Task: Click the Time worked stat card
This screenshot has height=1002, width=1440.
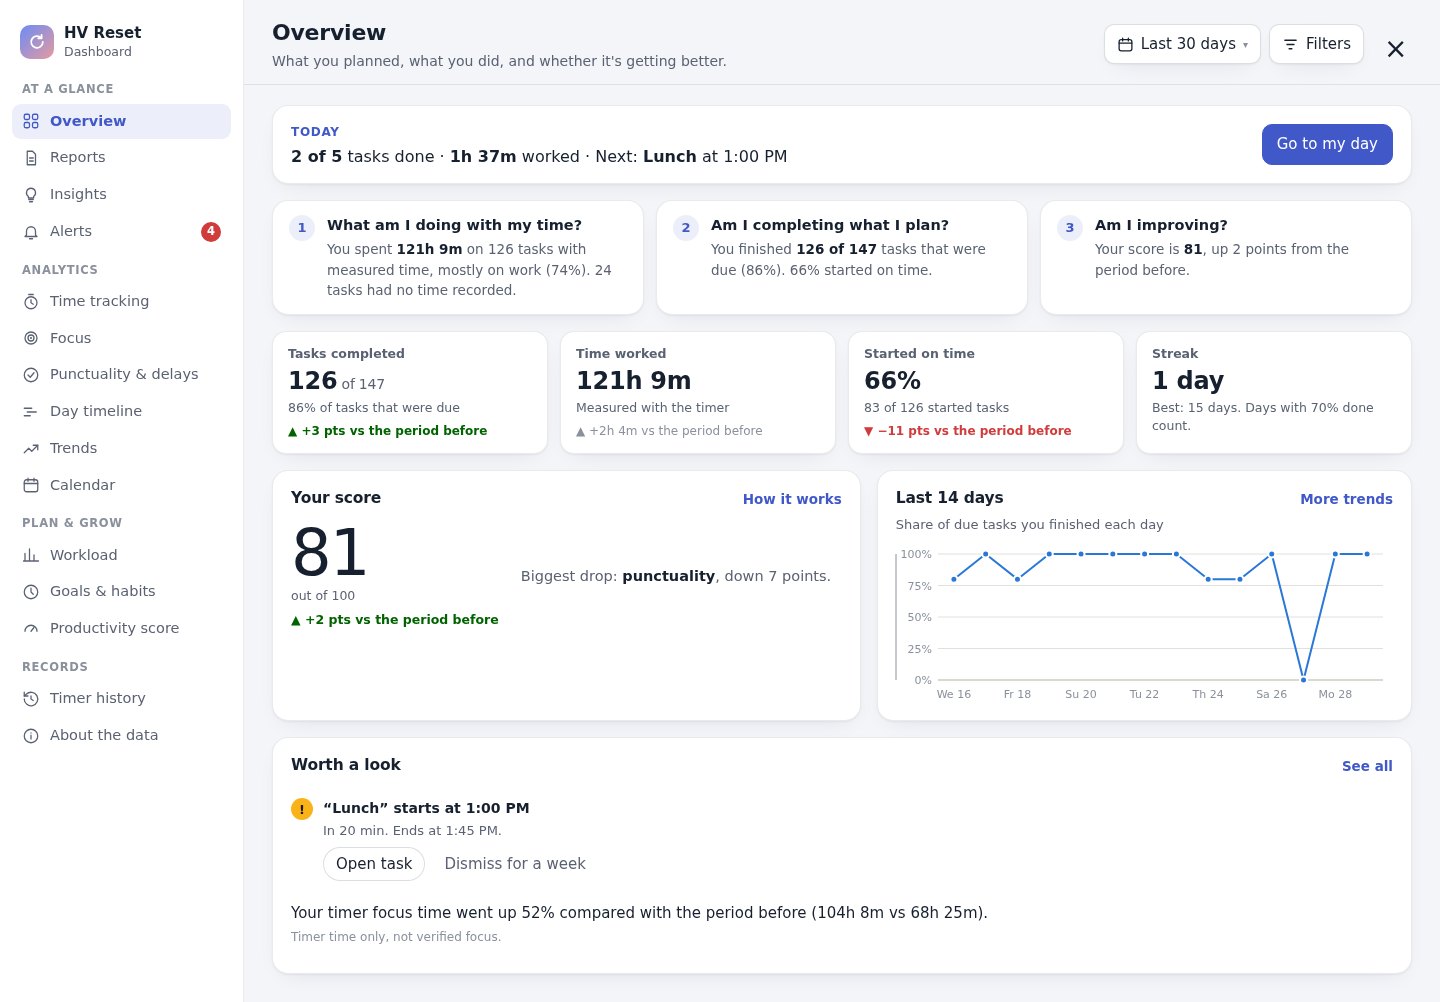Action: click(698, 393)
